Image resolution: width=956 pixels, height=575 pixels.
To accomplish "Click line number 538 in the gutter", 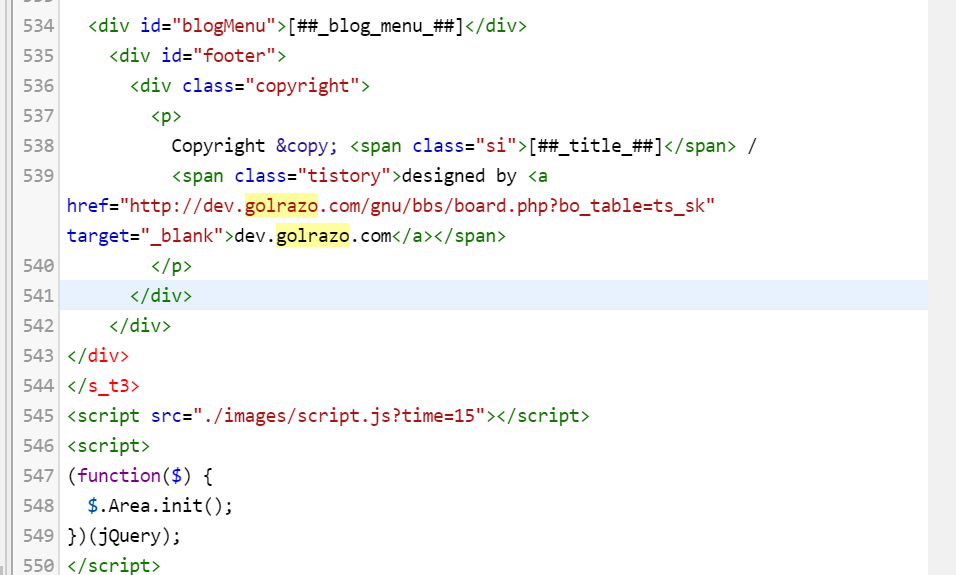I will [x=38, y=146].
